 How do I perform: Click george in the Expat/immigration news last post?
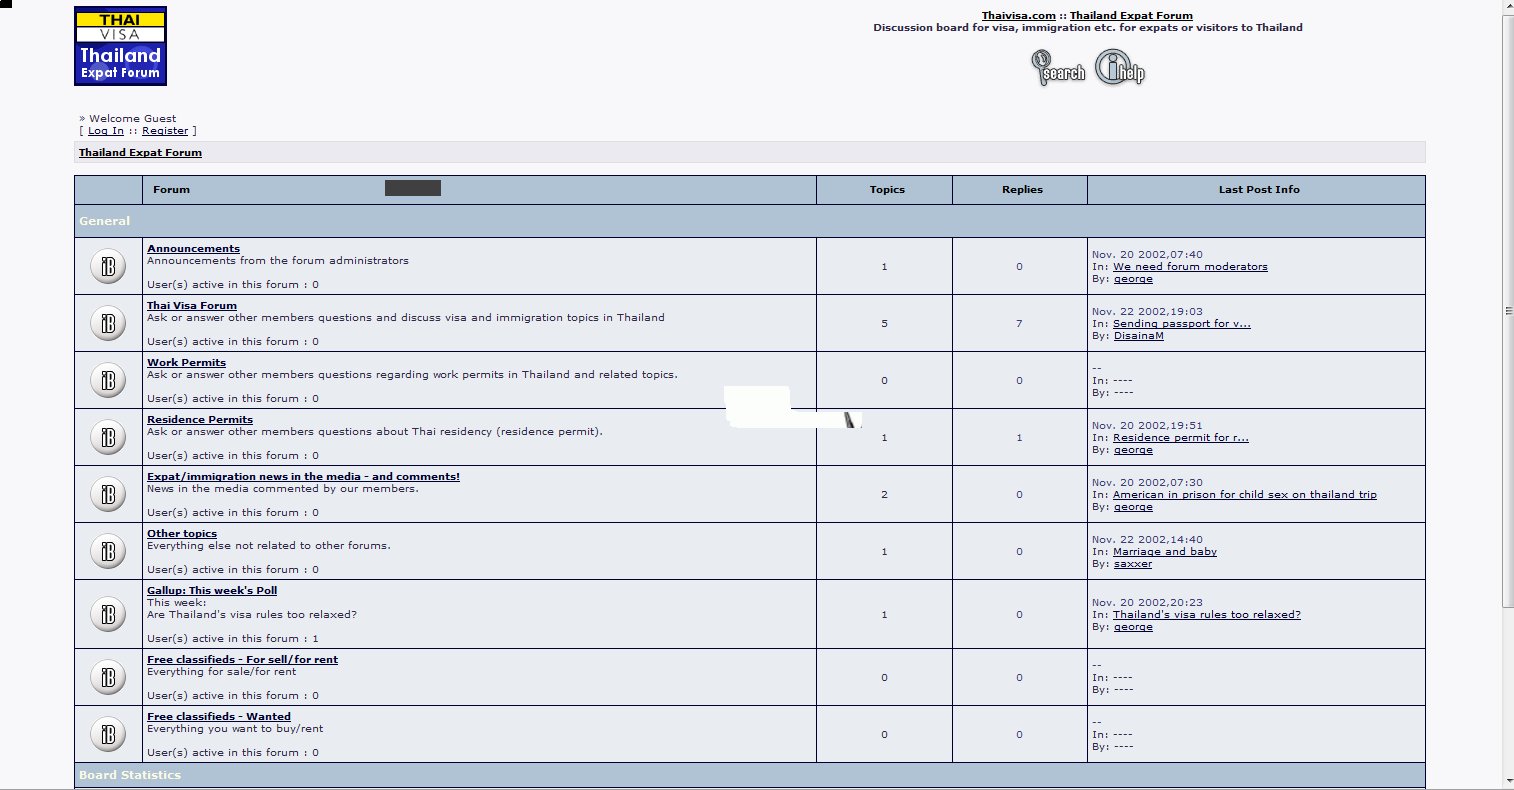[1133, 507]
